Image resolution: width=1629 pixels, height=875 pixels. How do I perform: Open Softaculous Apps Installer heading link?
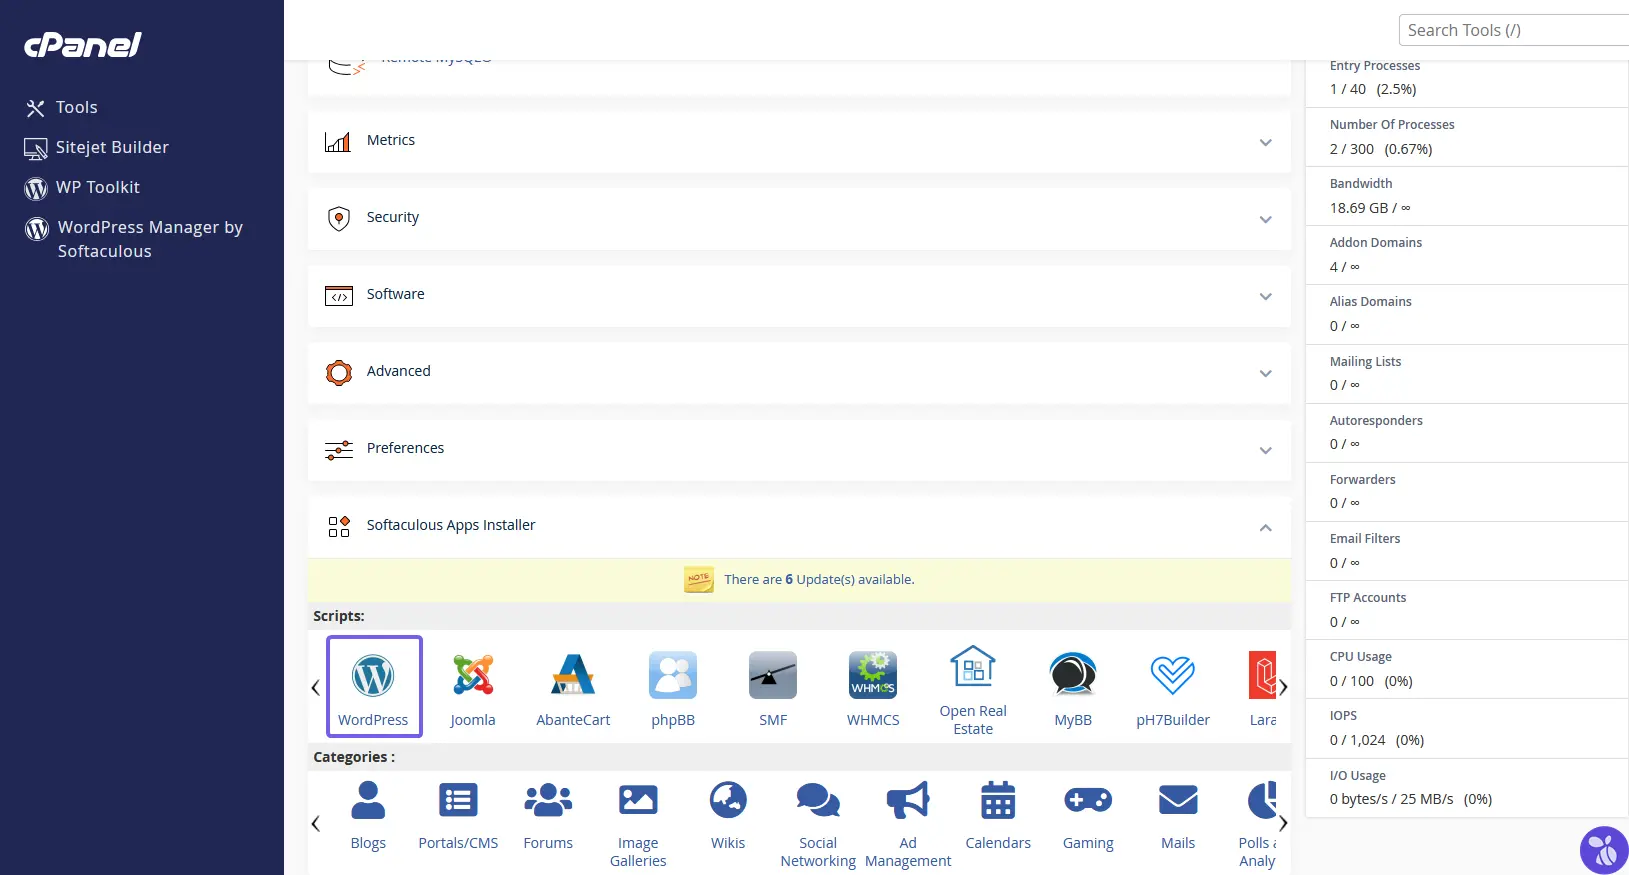click(x=450, y=525)
